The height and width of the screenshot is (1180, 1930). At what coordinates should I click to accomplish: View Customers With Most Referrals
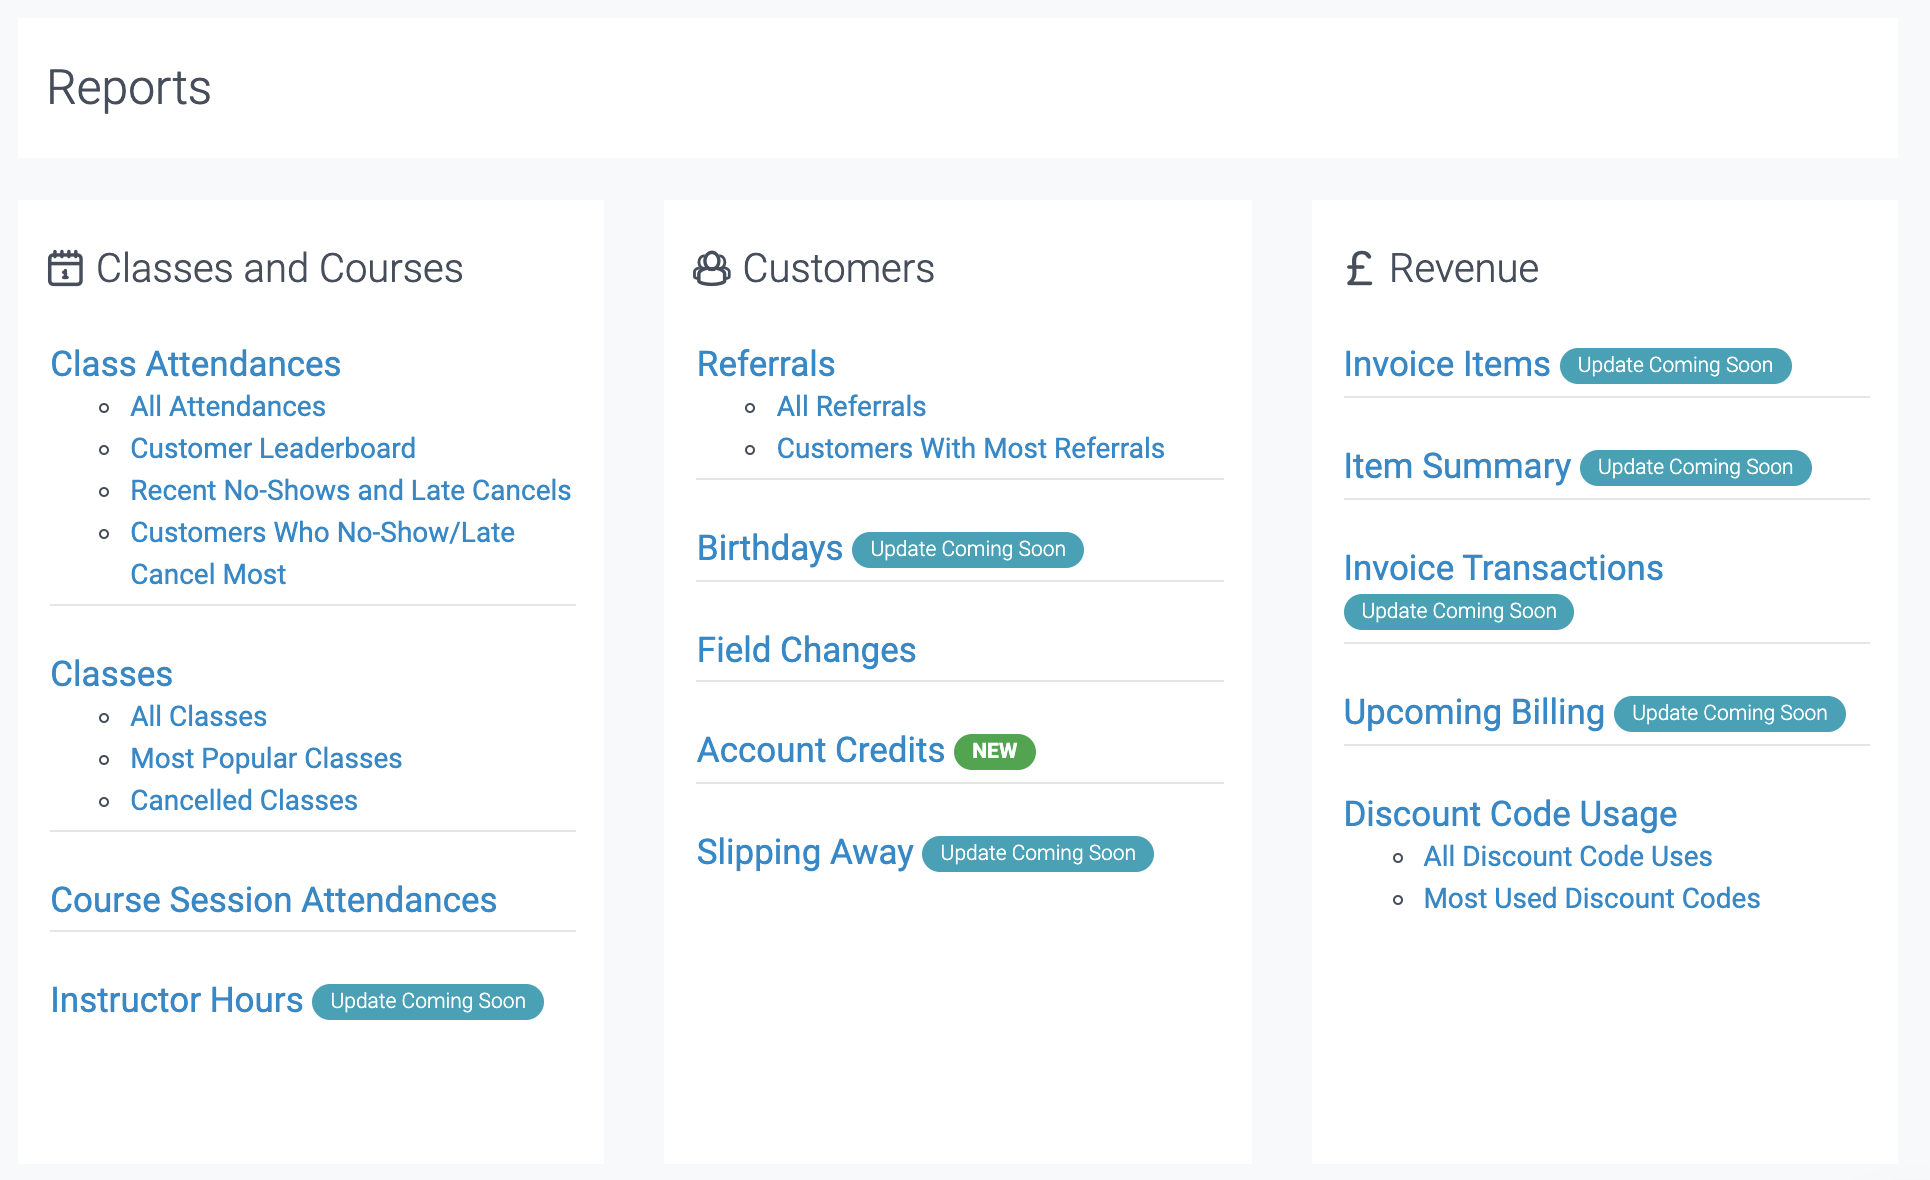tap(970, 448)
